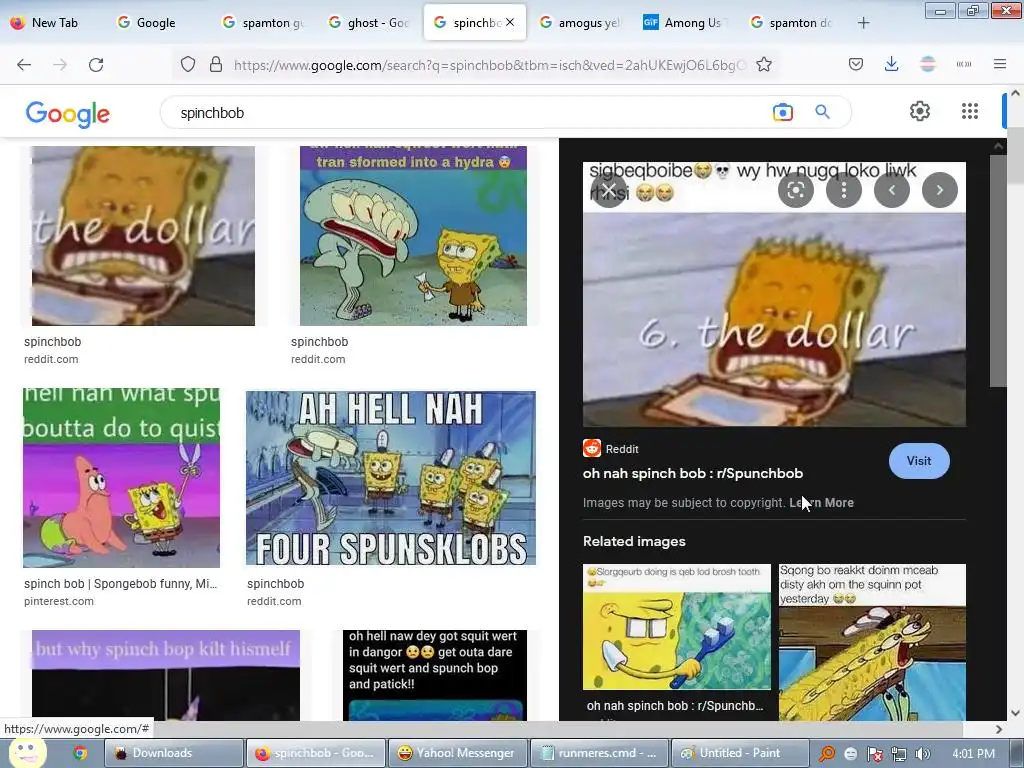Open Google quick settings gear
The image size is (1024, 768).
920,111
